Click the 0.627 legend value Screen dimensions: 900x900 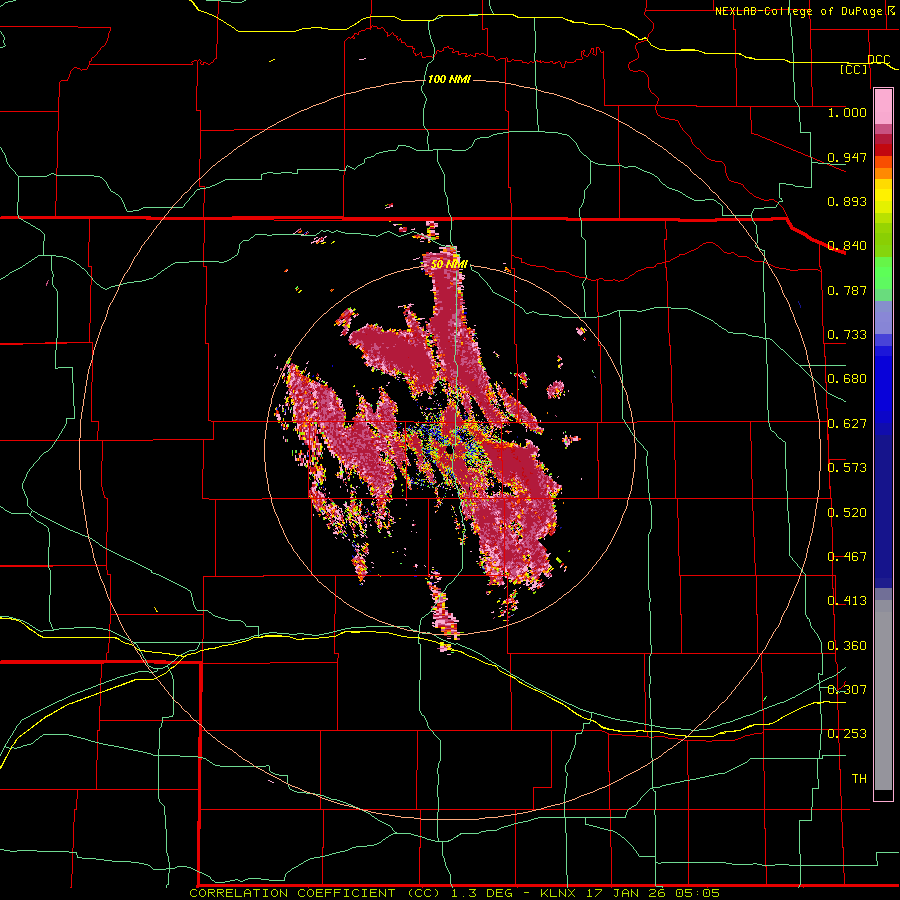coord(847,424)
